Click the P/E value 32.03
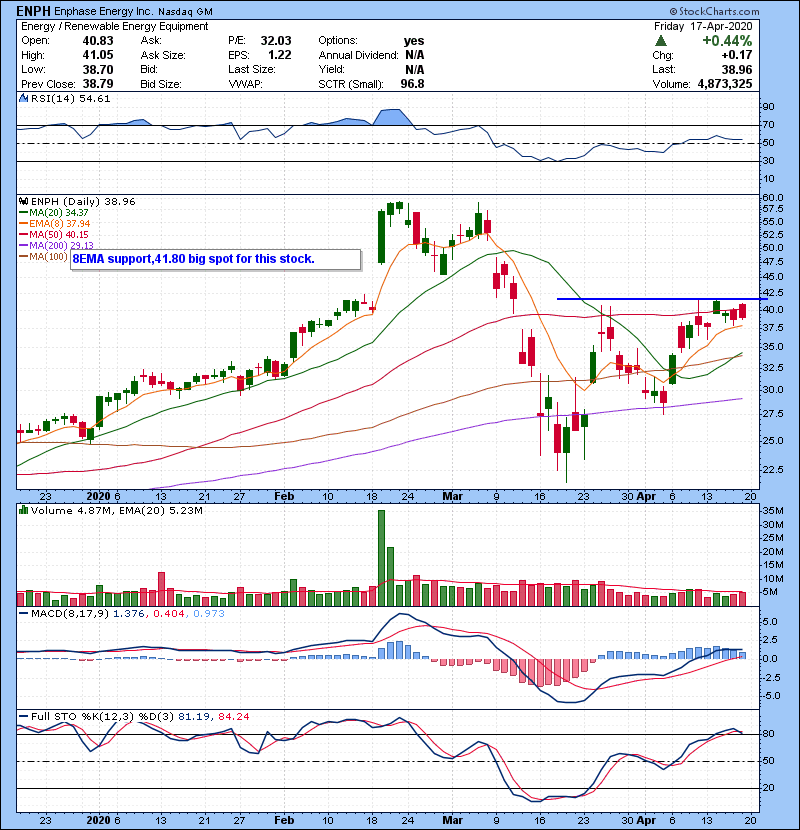Image resolution: width=800 pixels, height=830 pixels. point(276,41)
